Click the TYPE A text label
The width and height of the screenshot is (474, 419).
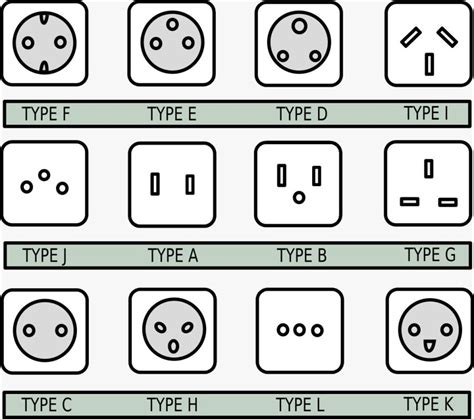pyautogui.click(x=173, y=256)
